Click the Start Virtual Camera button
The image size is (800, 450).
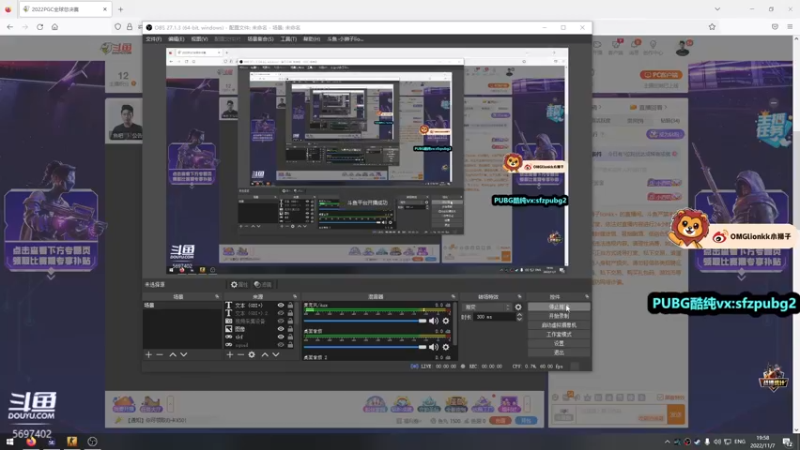[559, 326]
